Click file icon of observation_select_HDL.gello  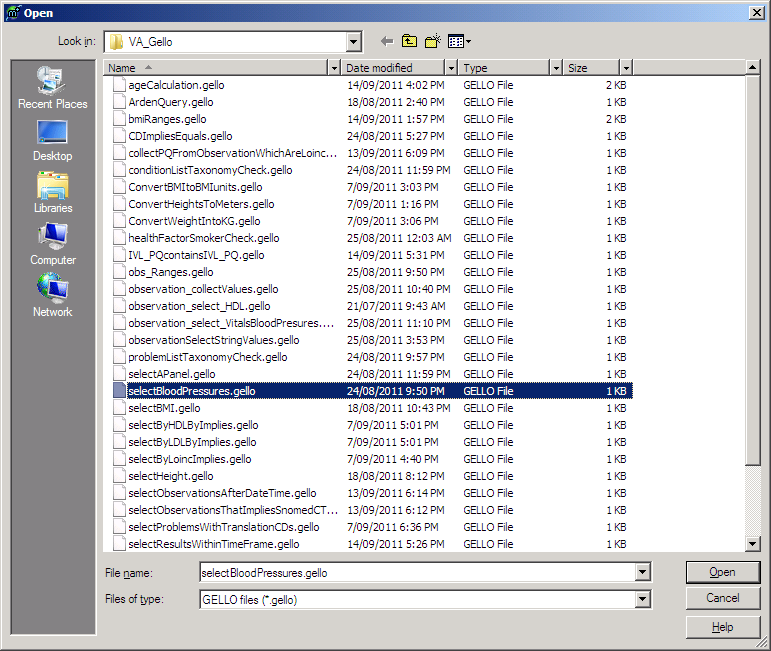click(119, 306)
